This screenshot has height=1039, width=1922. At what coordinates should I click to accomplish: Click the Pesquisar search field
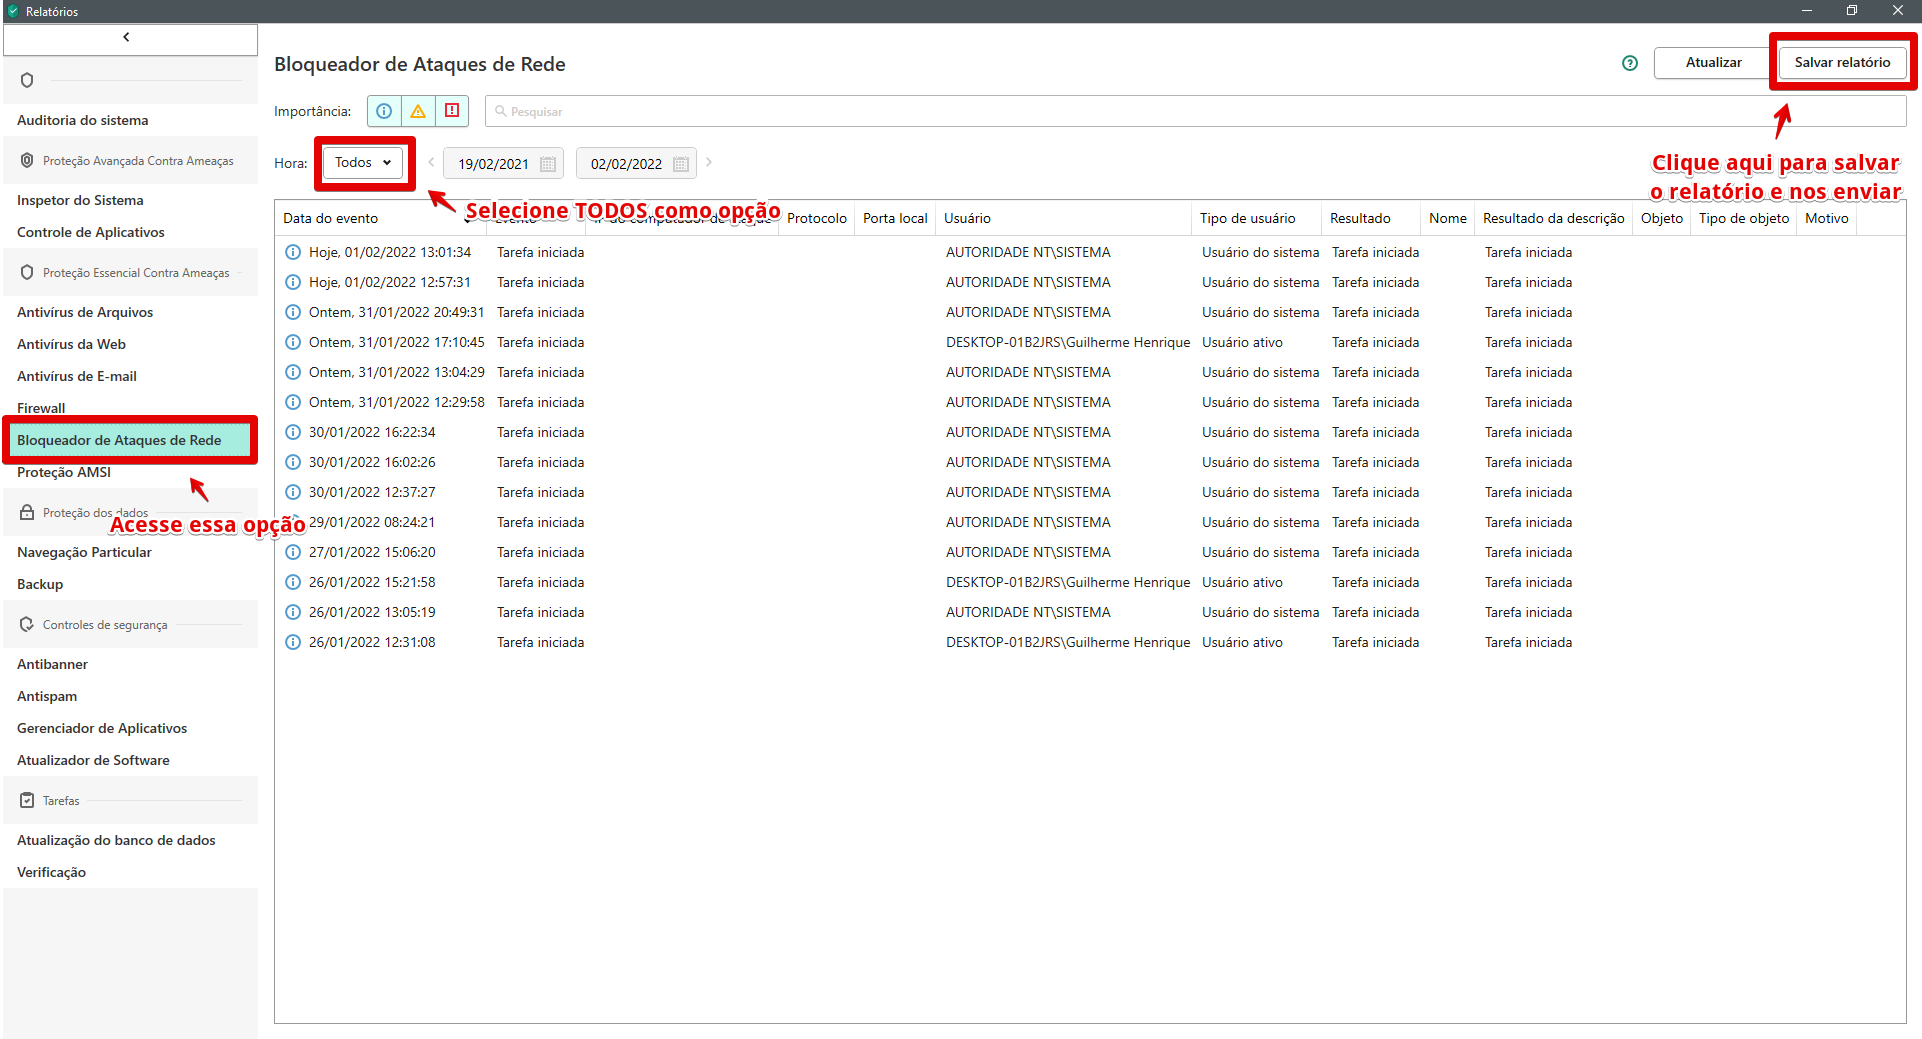tap(1195, 111)
